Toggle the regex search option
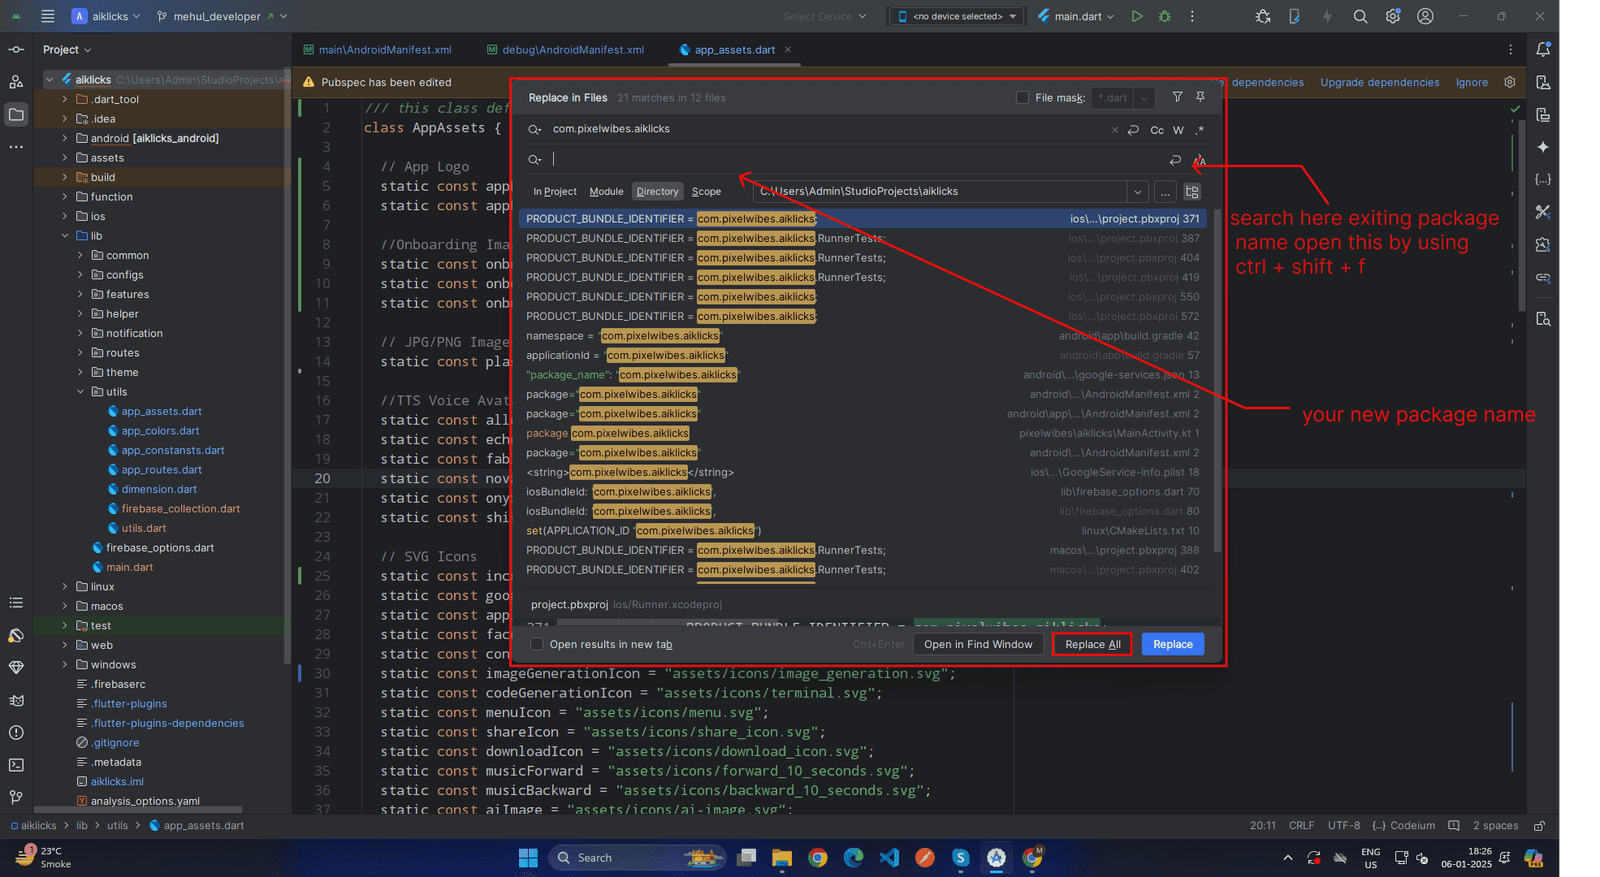This screenshot has width=1600, height=877. click(1199, 130)
